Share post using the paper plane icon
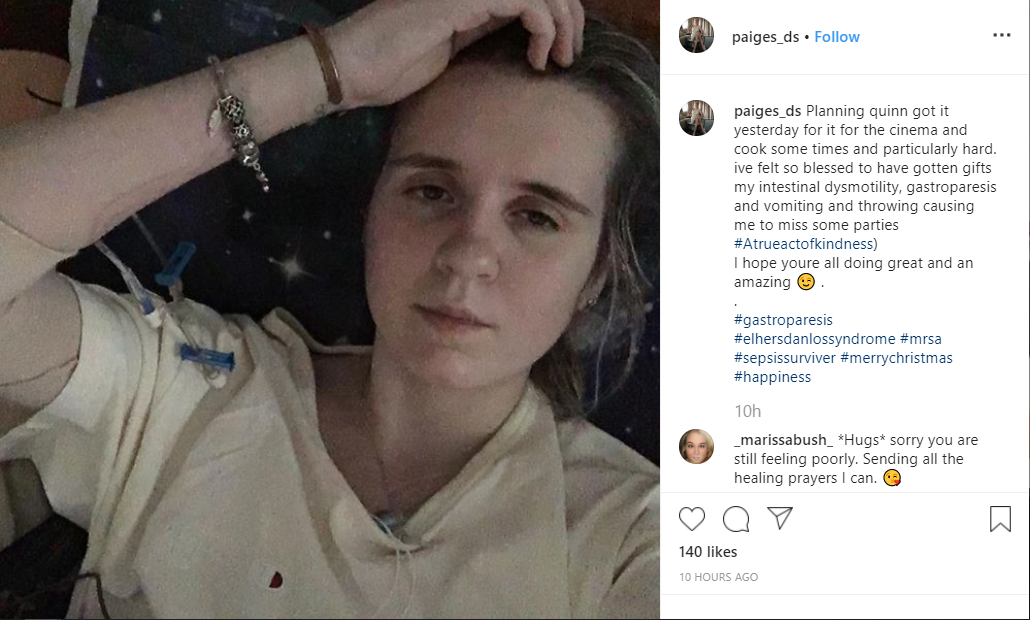This screenshot has height=620, width=1030. click(780, 518)
